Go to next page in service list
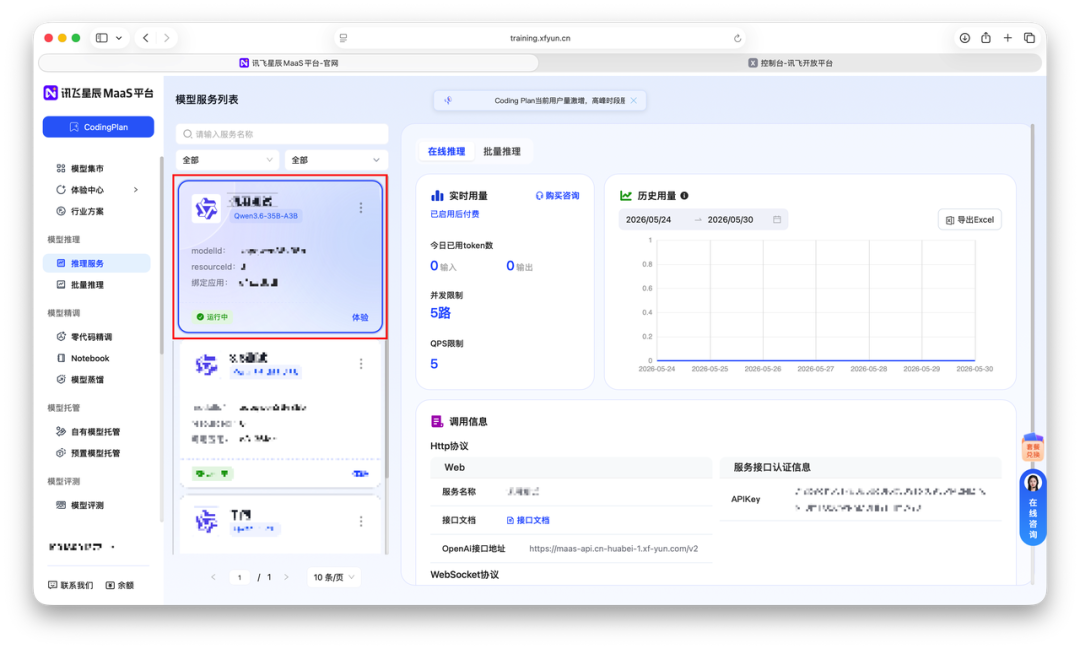 [287, 577]
